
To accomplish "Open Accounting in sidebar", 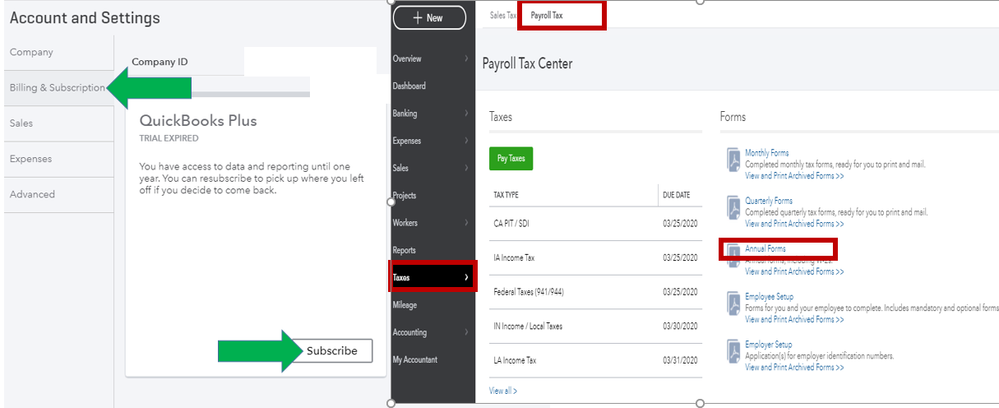I will coord(410,332).
